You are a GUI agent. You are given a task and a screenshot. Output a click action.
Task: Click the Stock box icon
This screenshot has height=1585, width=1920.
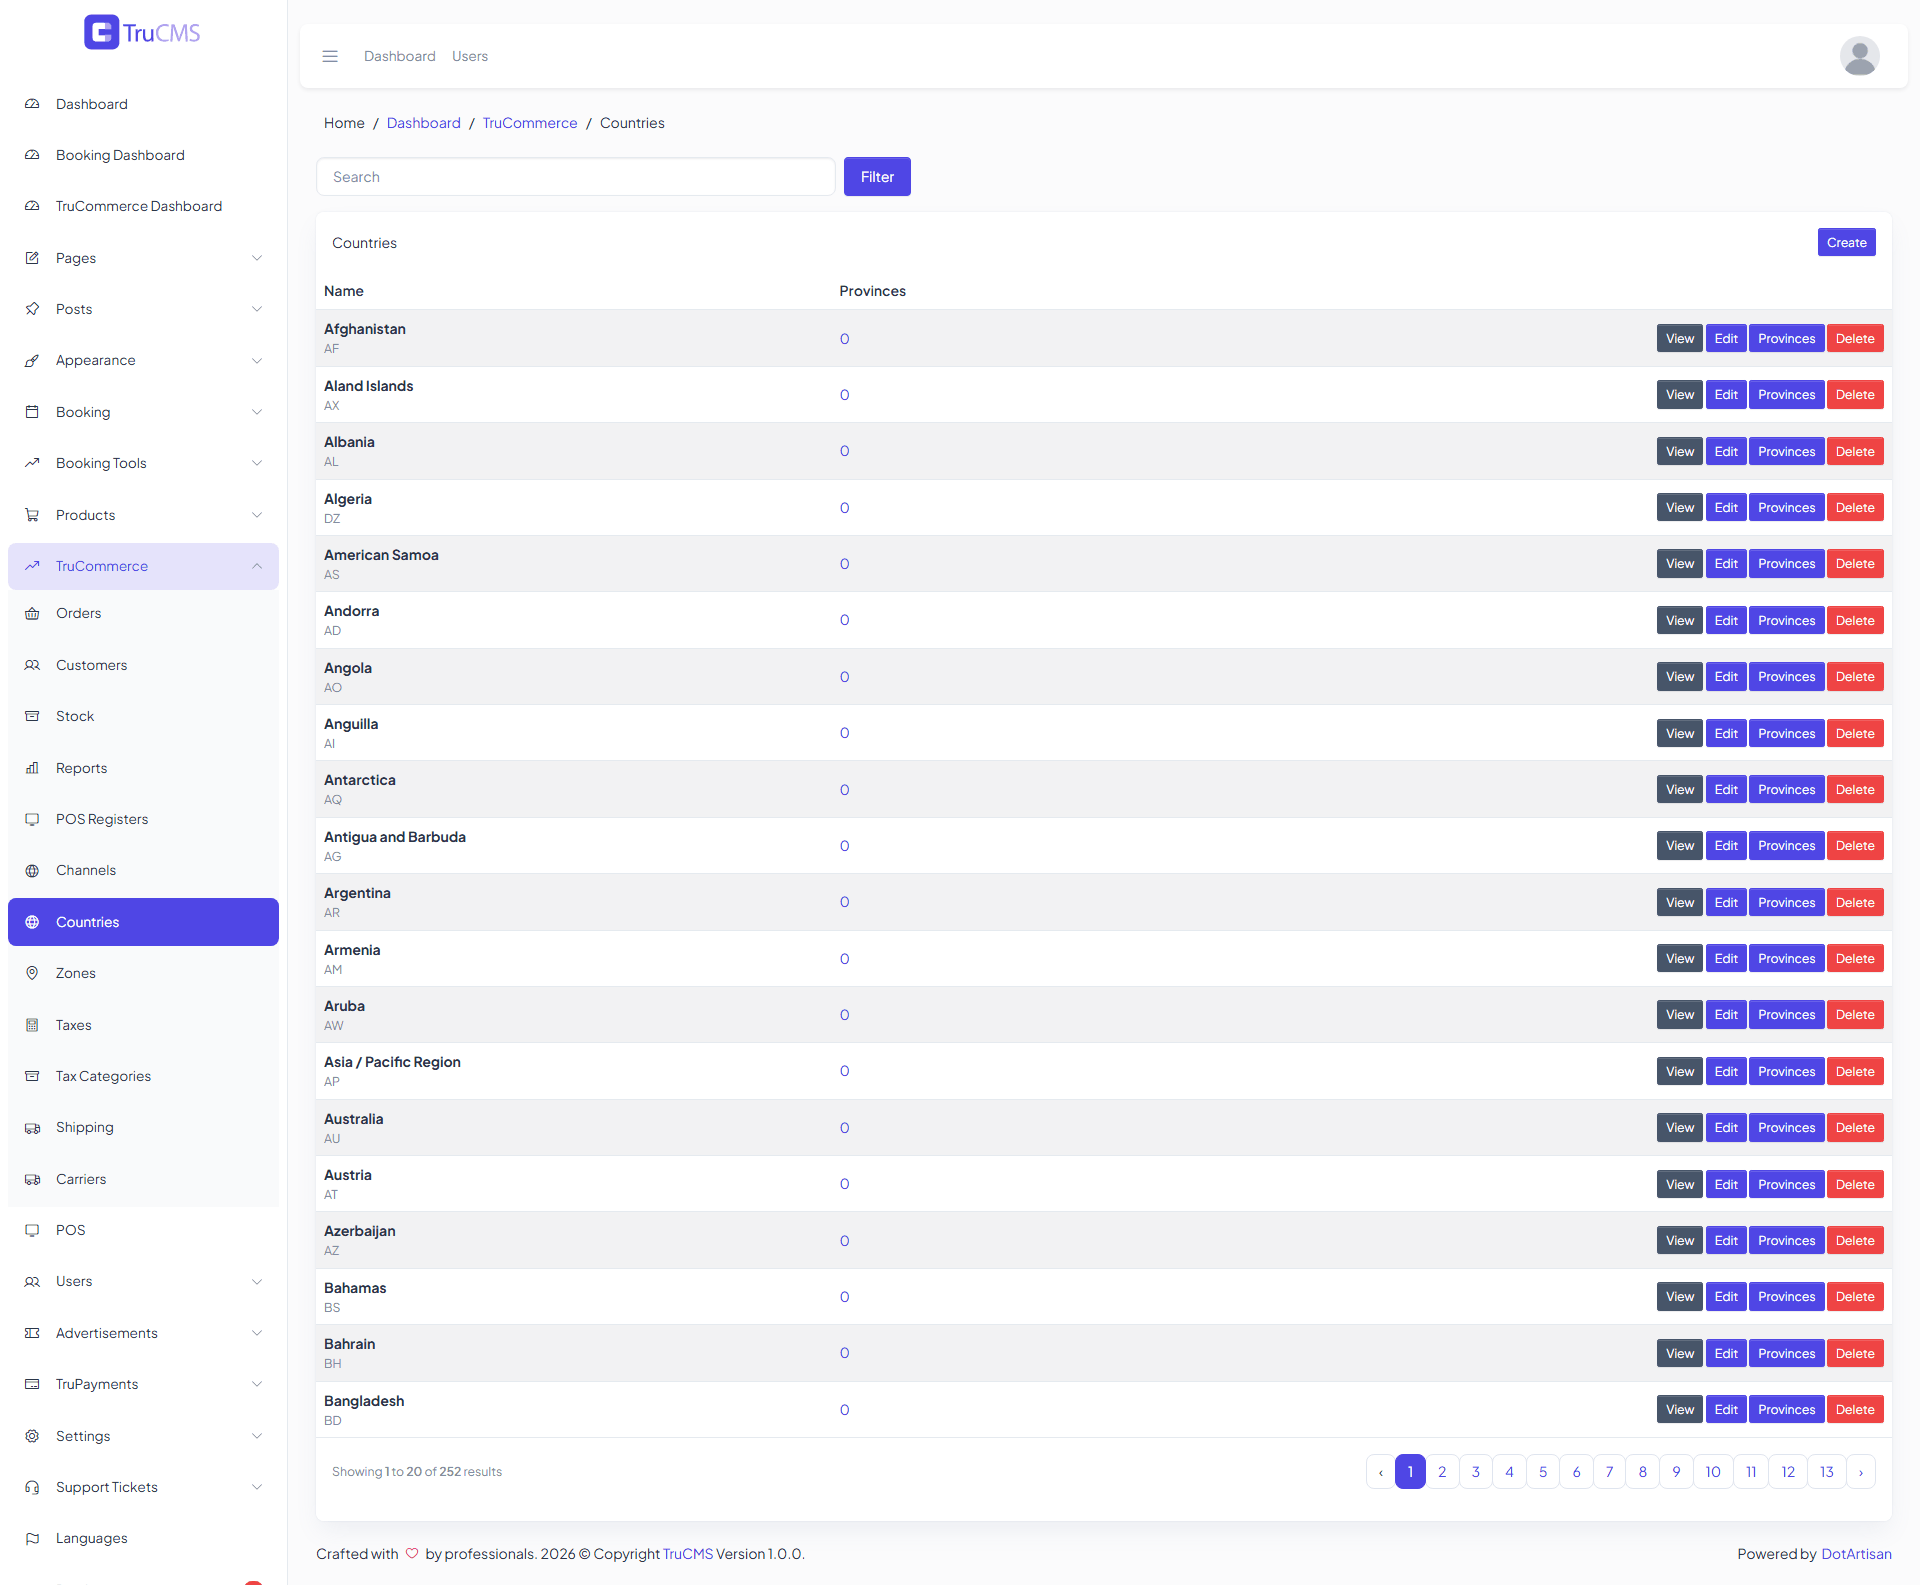click(32, 716)
